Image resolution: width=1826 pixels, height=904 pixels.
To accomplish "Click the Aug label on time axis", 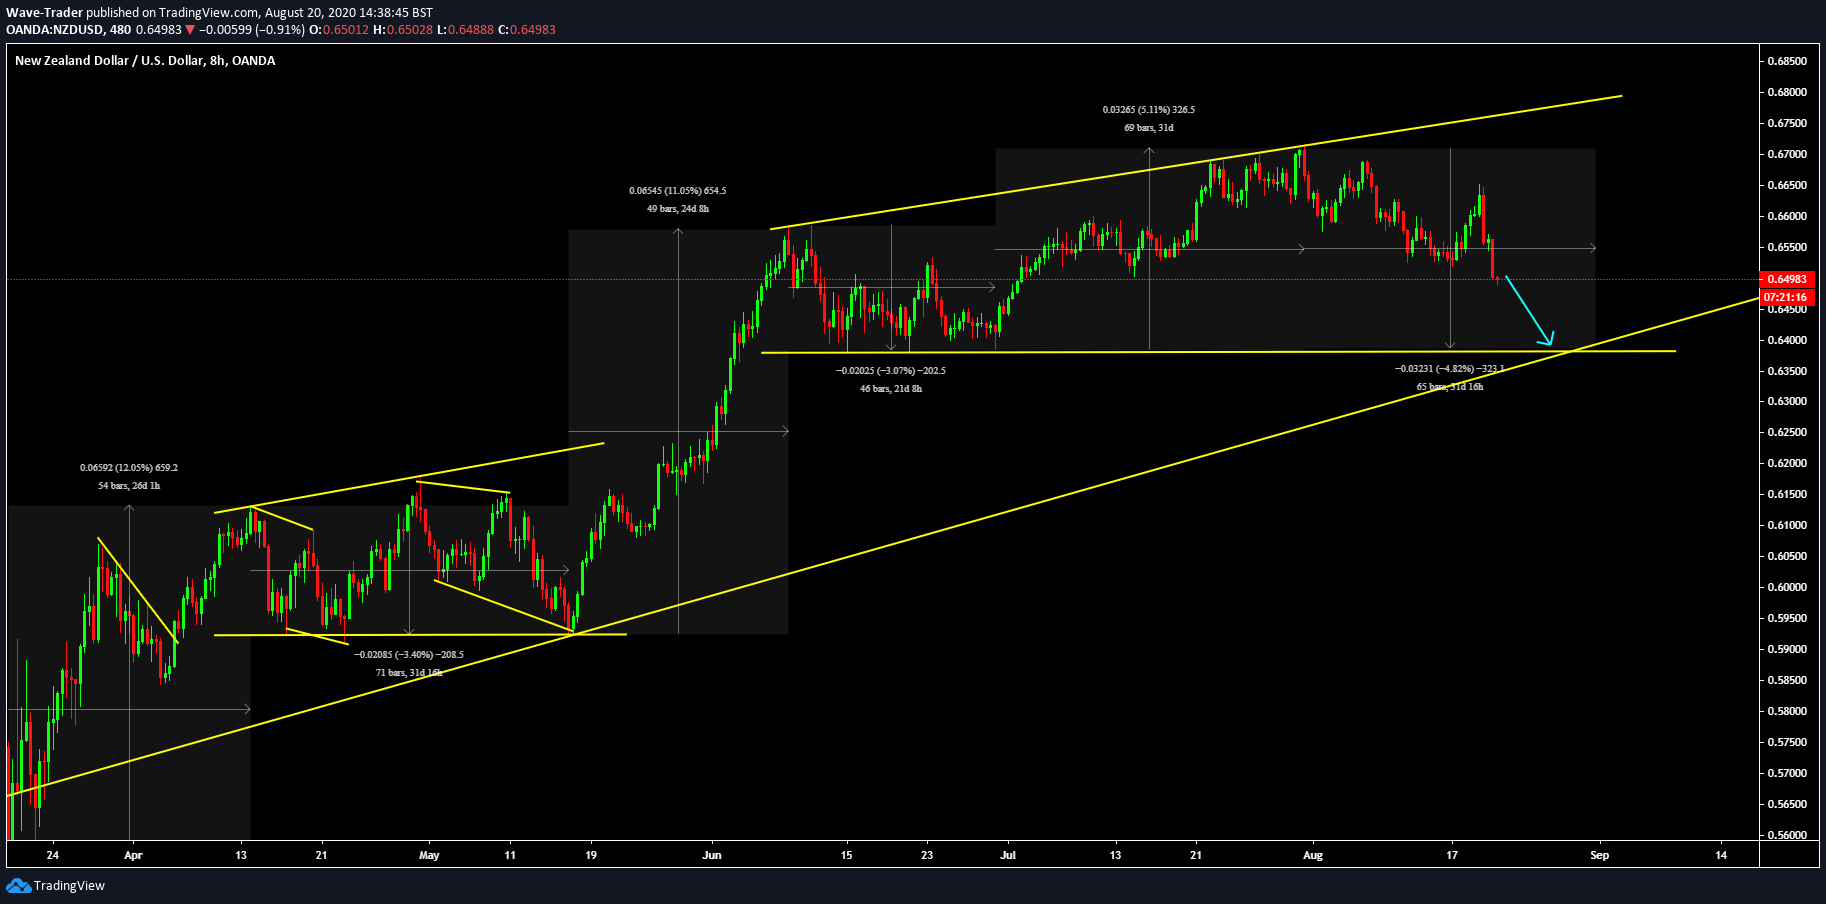I will tap(1313, 855).
